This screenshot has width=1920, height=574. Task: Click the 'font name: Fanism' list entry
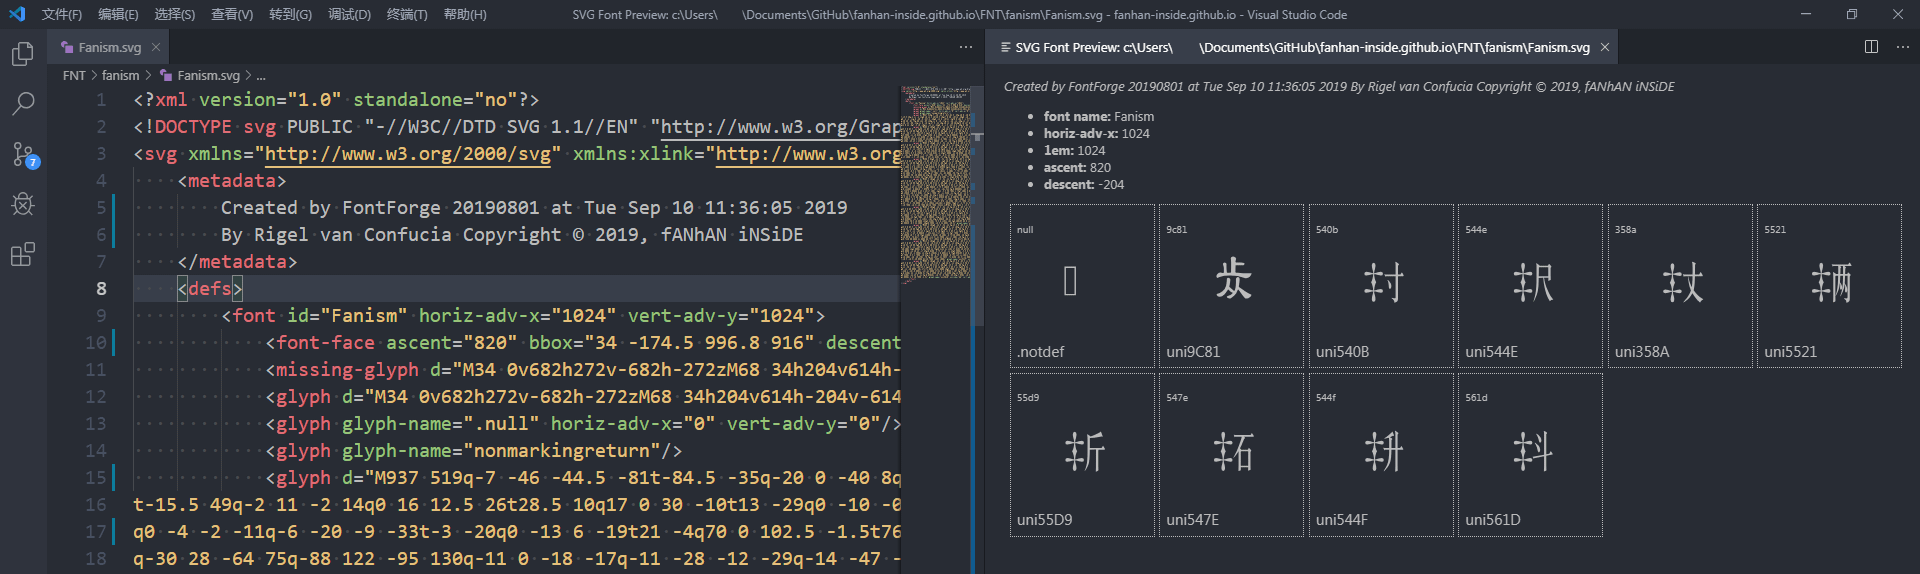coord(1099,116)
